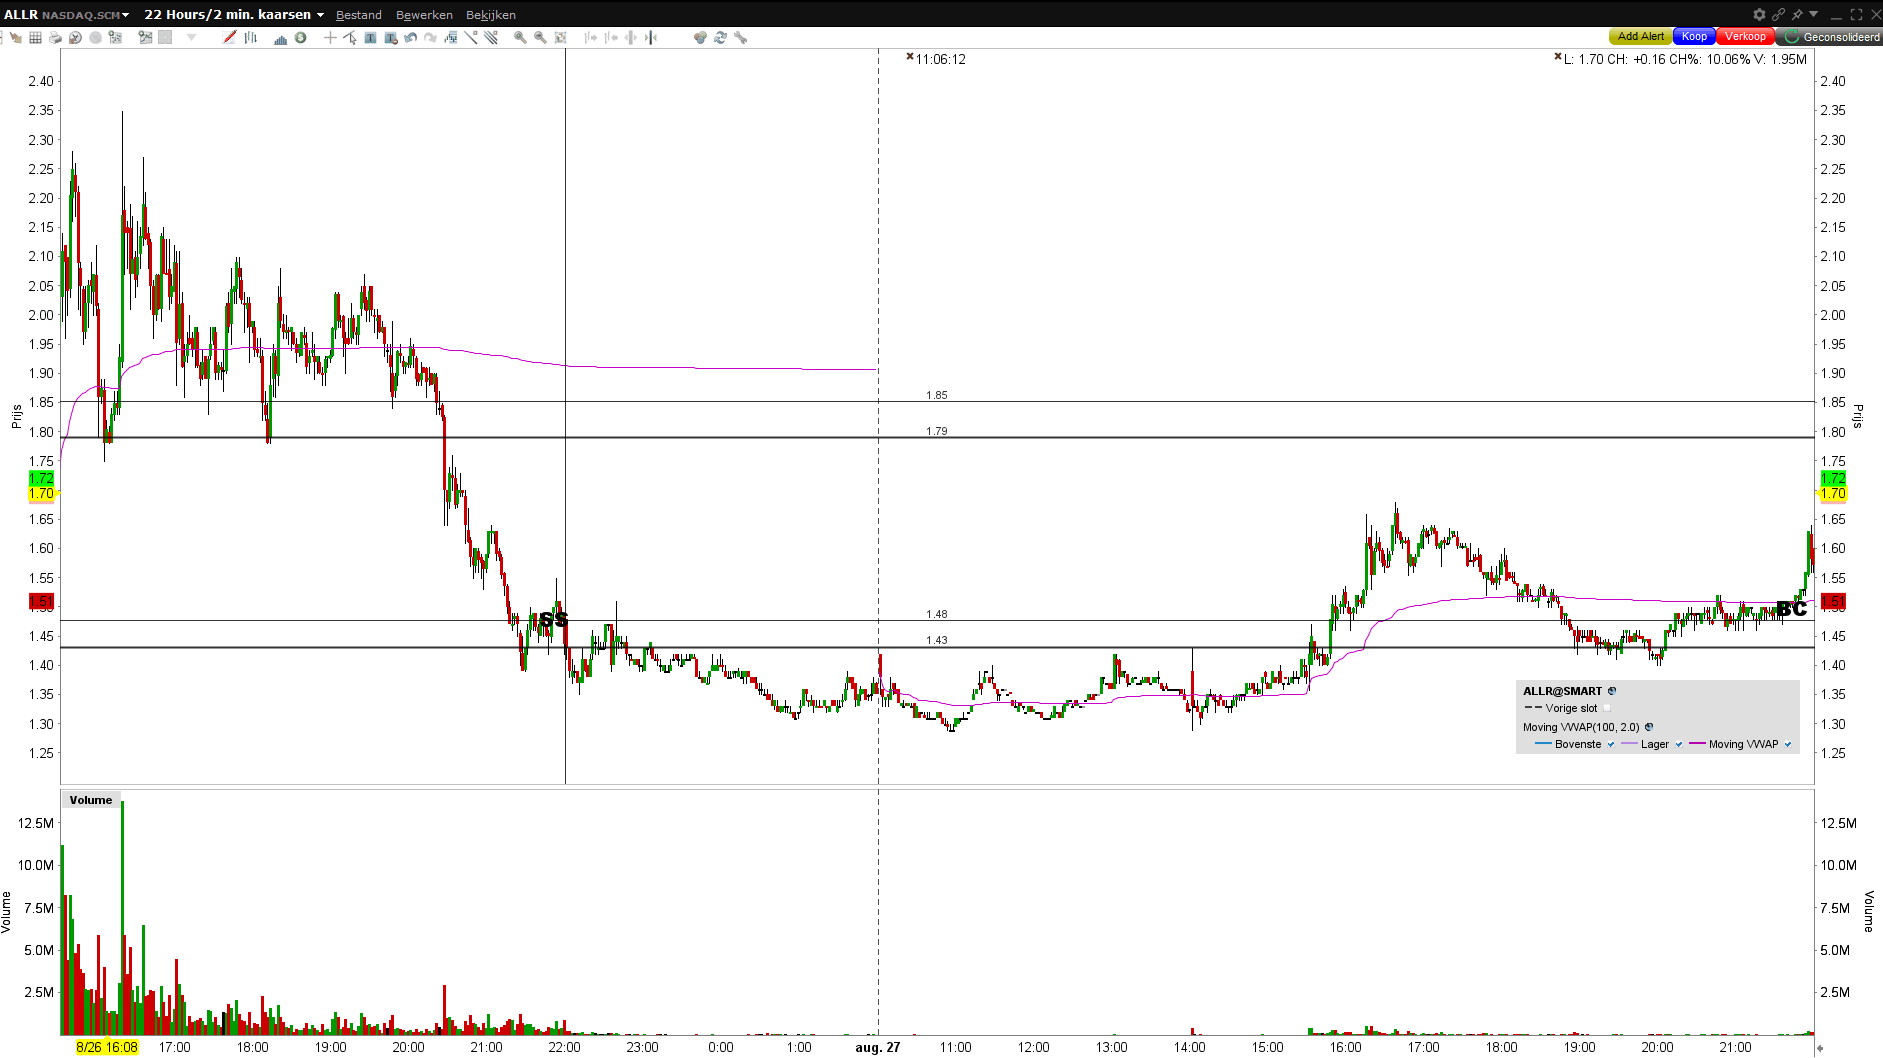The width and height of the screenshot is (1883, 1058).
Task: Select the text label tool
Action: 370,38
